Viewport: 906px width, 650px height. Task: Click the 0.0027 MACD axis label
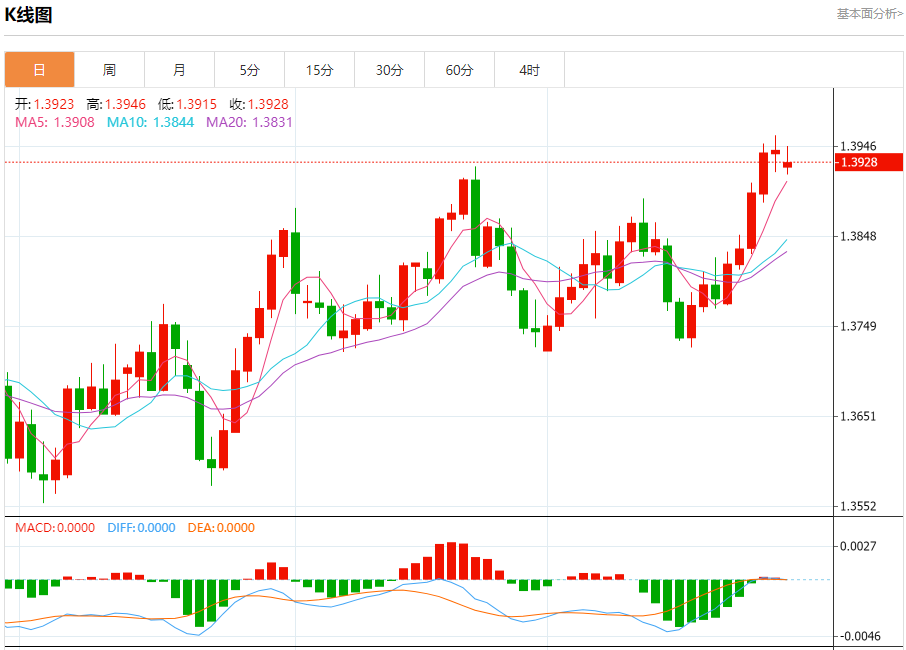(x=857, y=546)
